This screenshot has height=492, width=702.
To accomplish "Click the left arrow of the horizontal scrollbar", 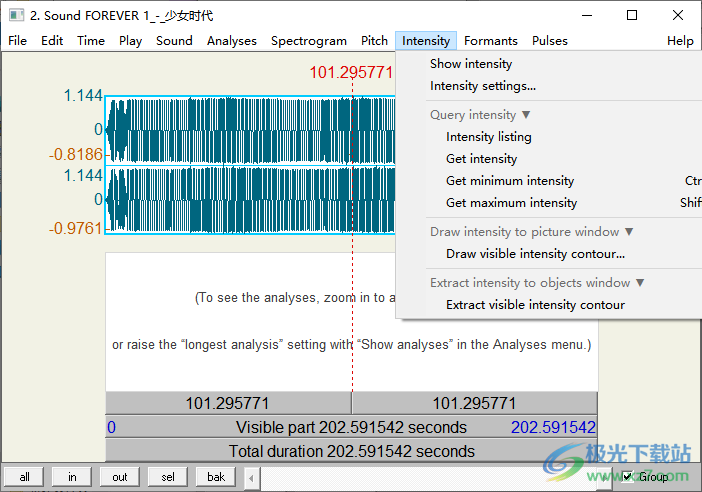I will coord(253,477).
